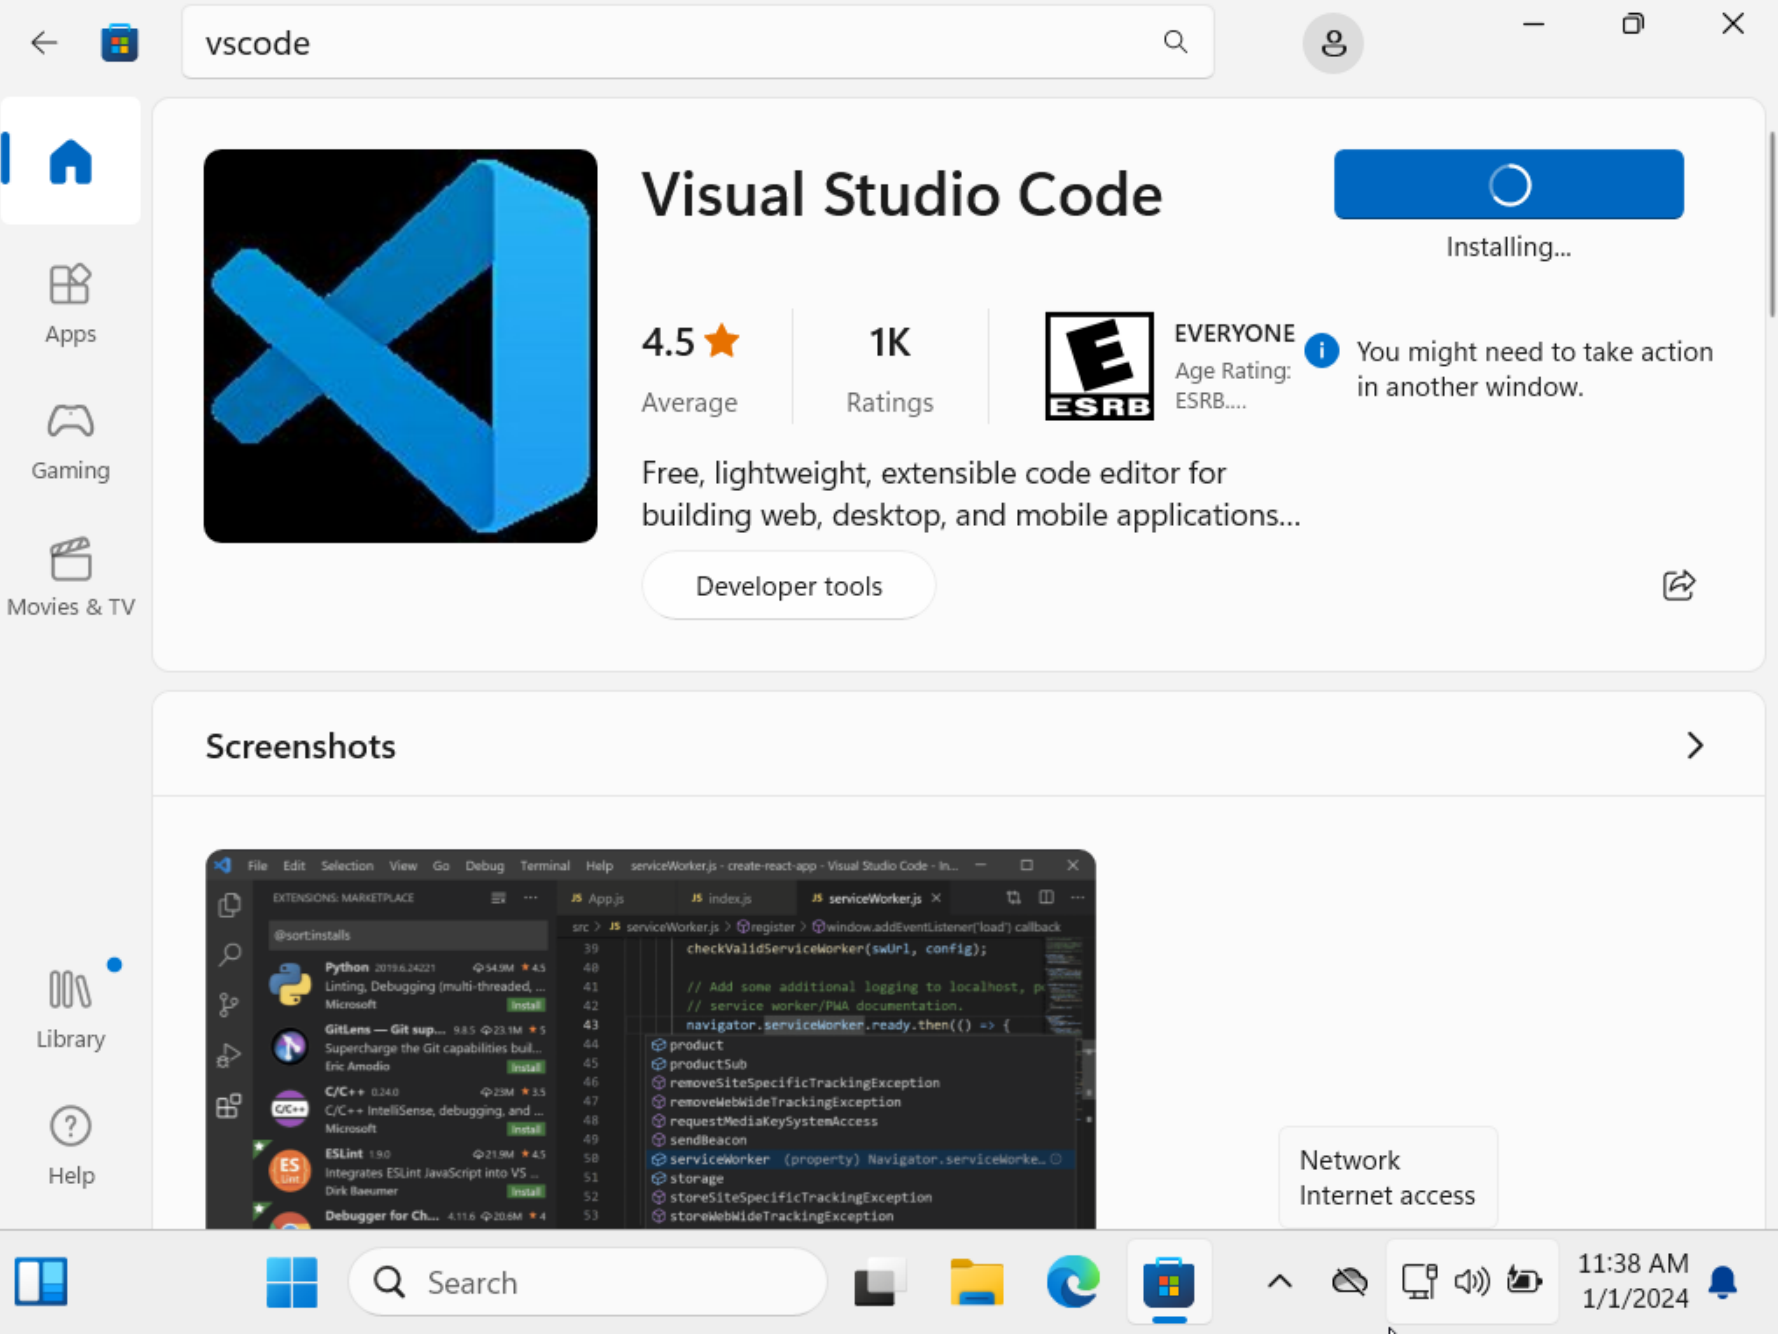Click the search magnifier in store search box
The width and height of the screenshot is (1778, 1334).
(1175, 42)
